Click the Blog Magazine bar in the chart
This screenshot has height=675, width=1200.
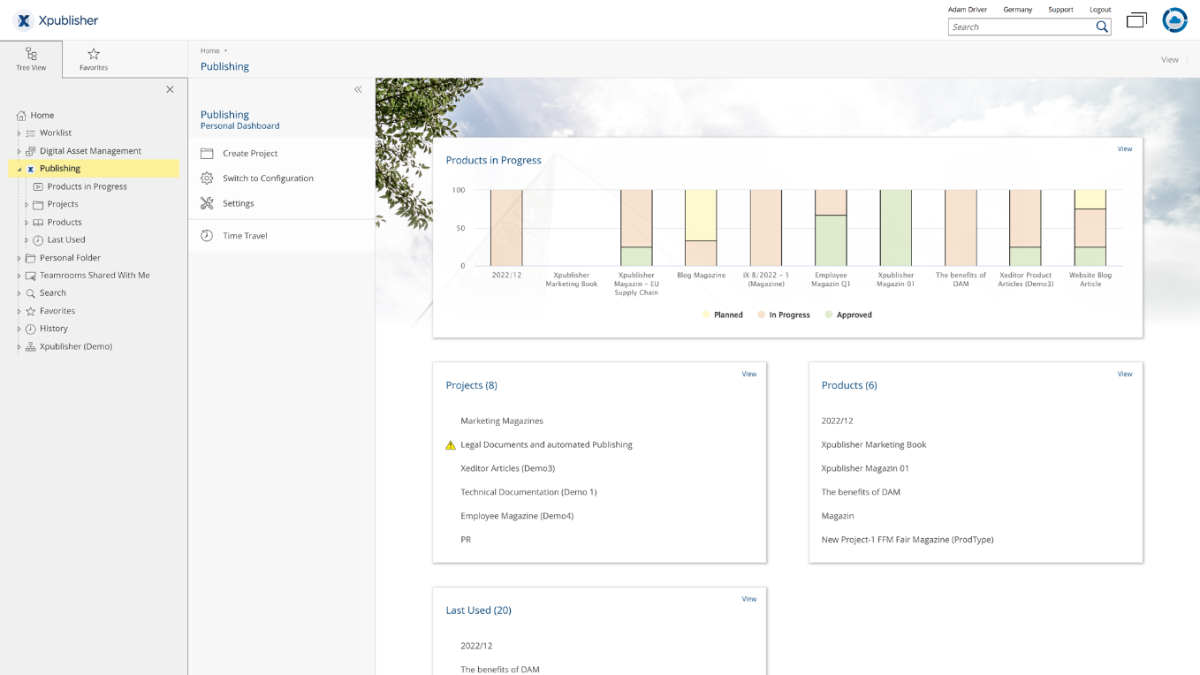pyautogui.click(x=700, y=228)
